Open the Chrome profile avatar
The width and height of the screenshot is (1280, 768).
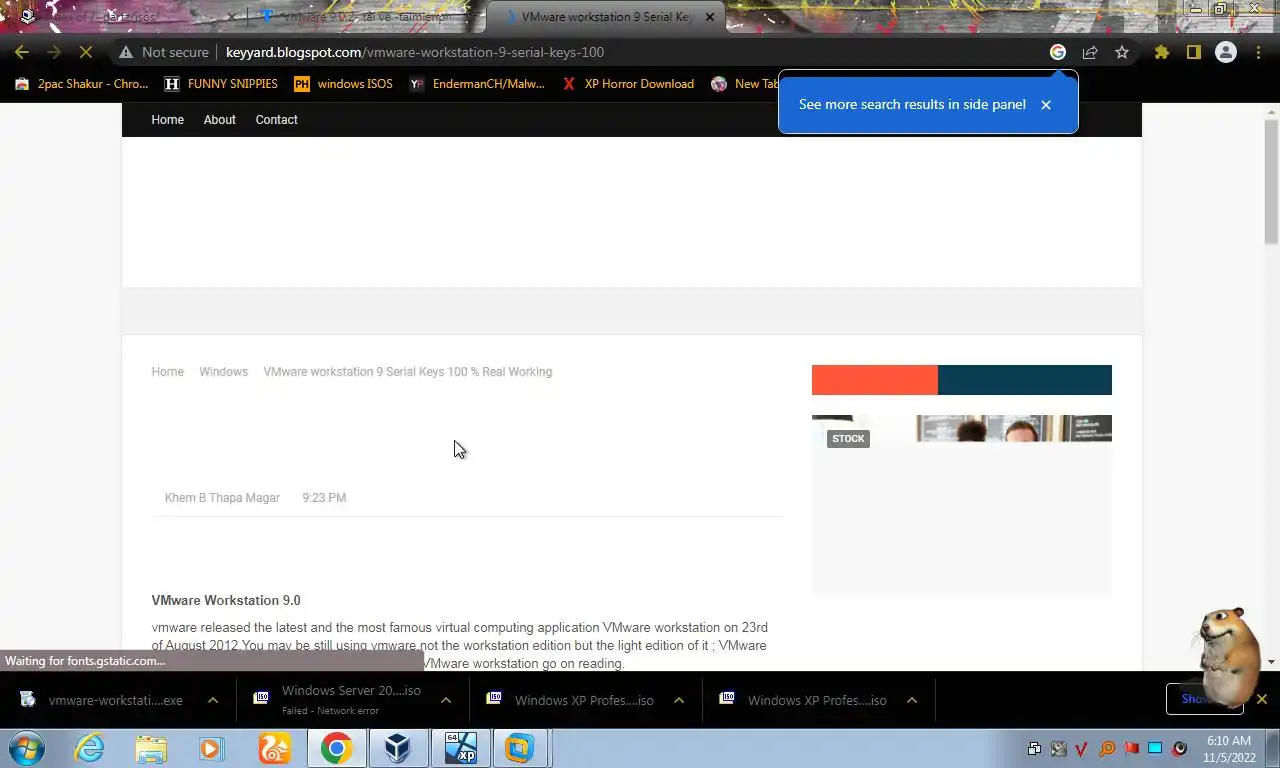pyautogui.click(x=1225, y=52)
